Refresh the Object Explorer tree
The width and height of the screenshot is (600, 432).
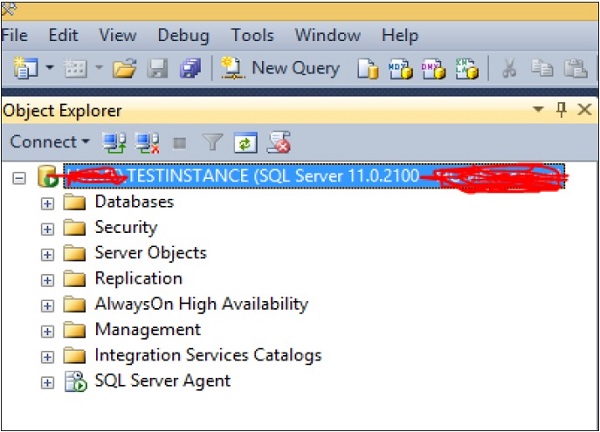246,143
